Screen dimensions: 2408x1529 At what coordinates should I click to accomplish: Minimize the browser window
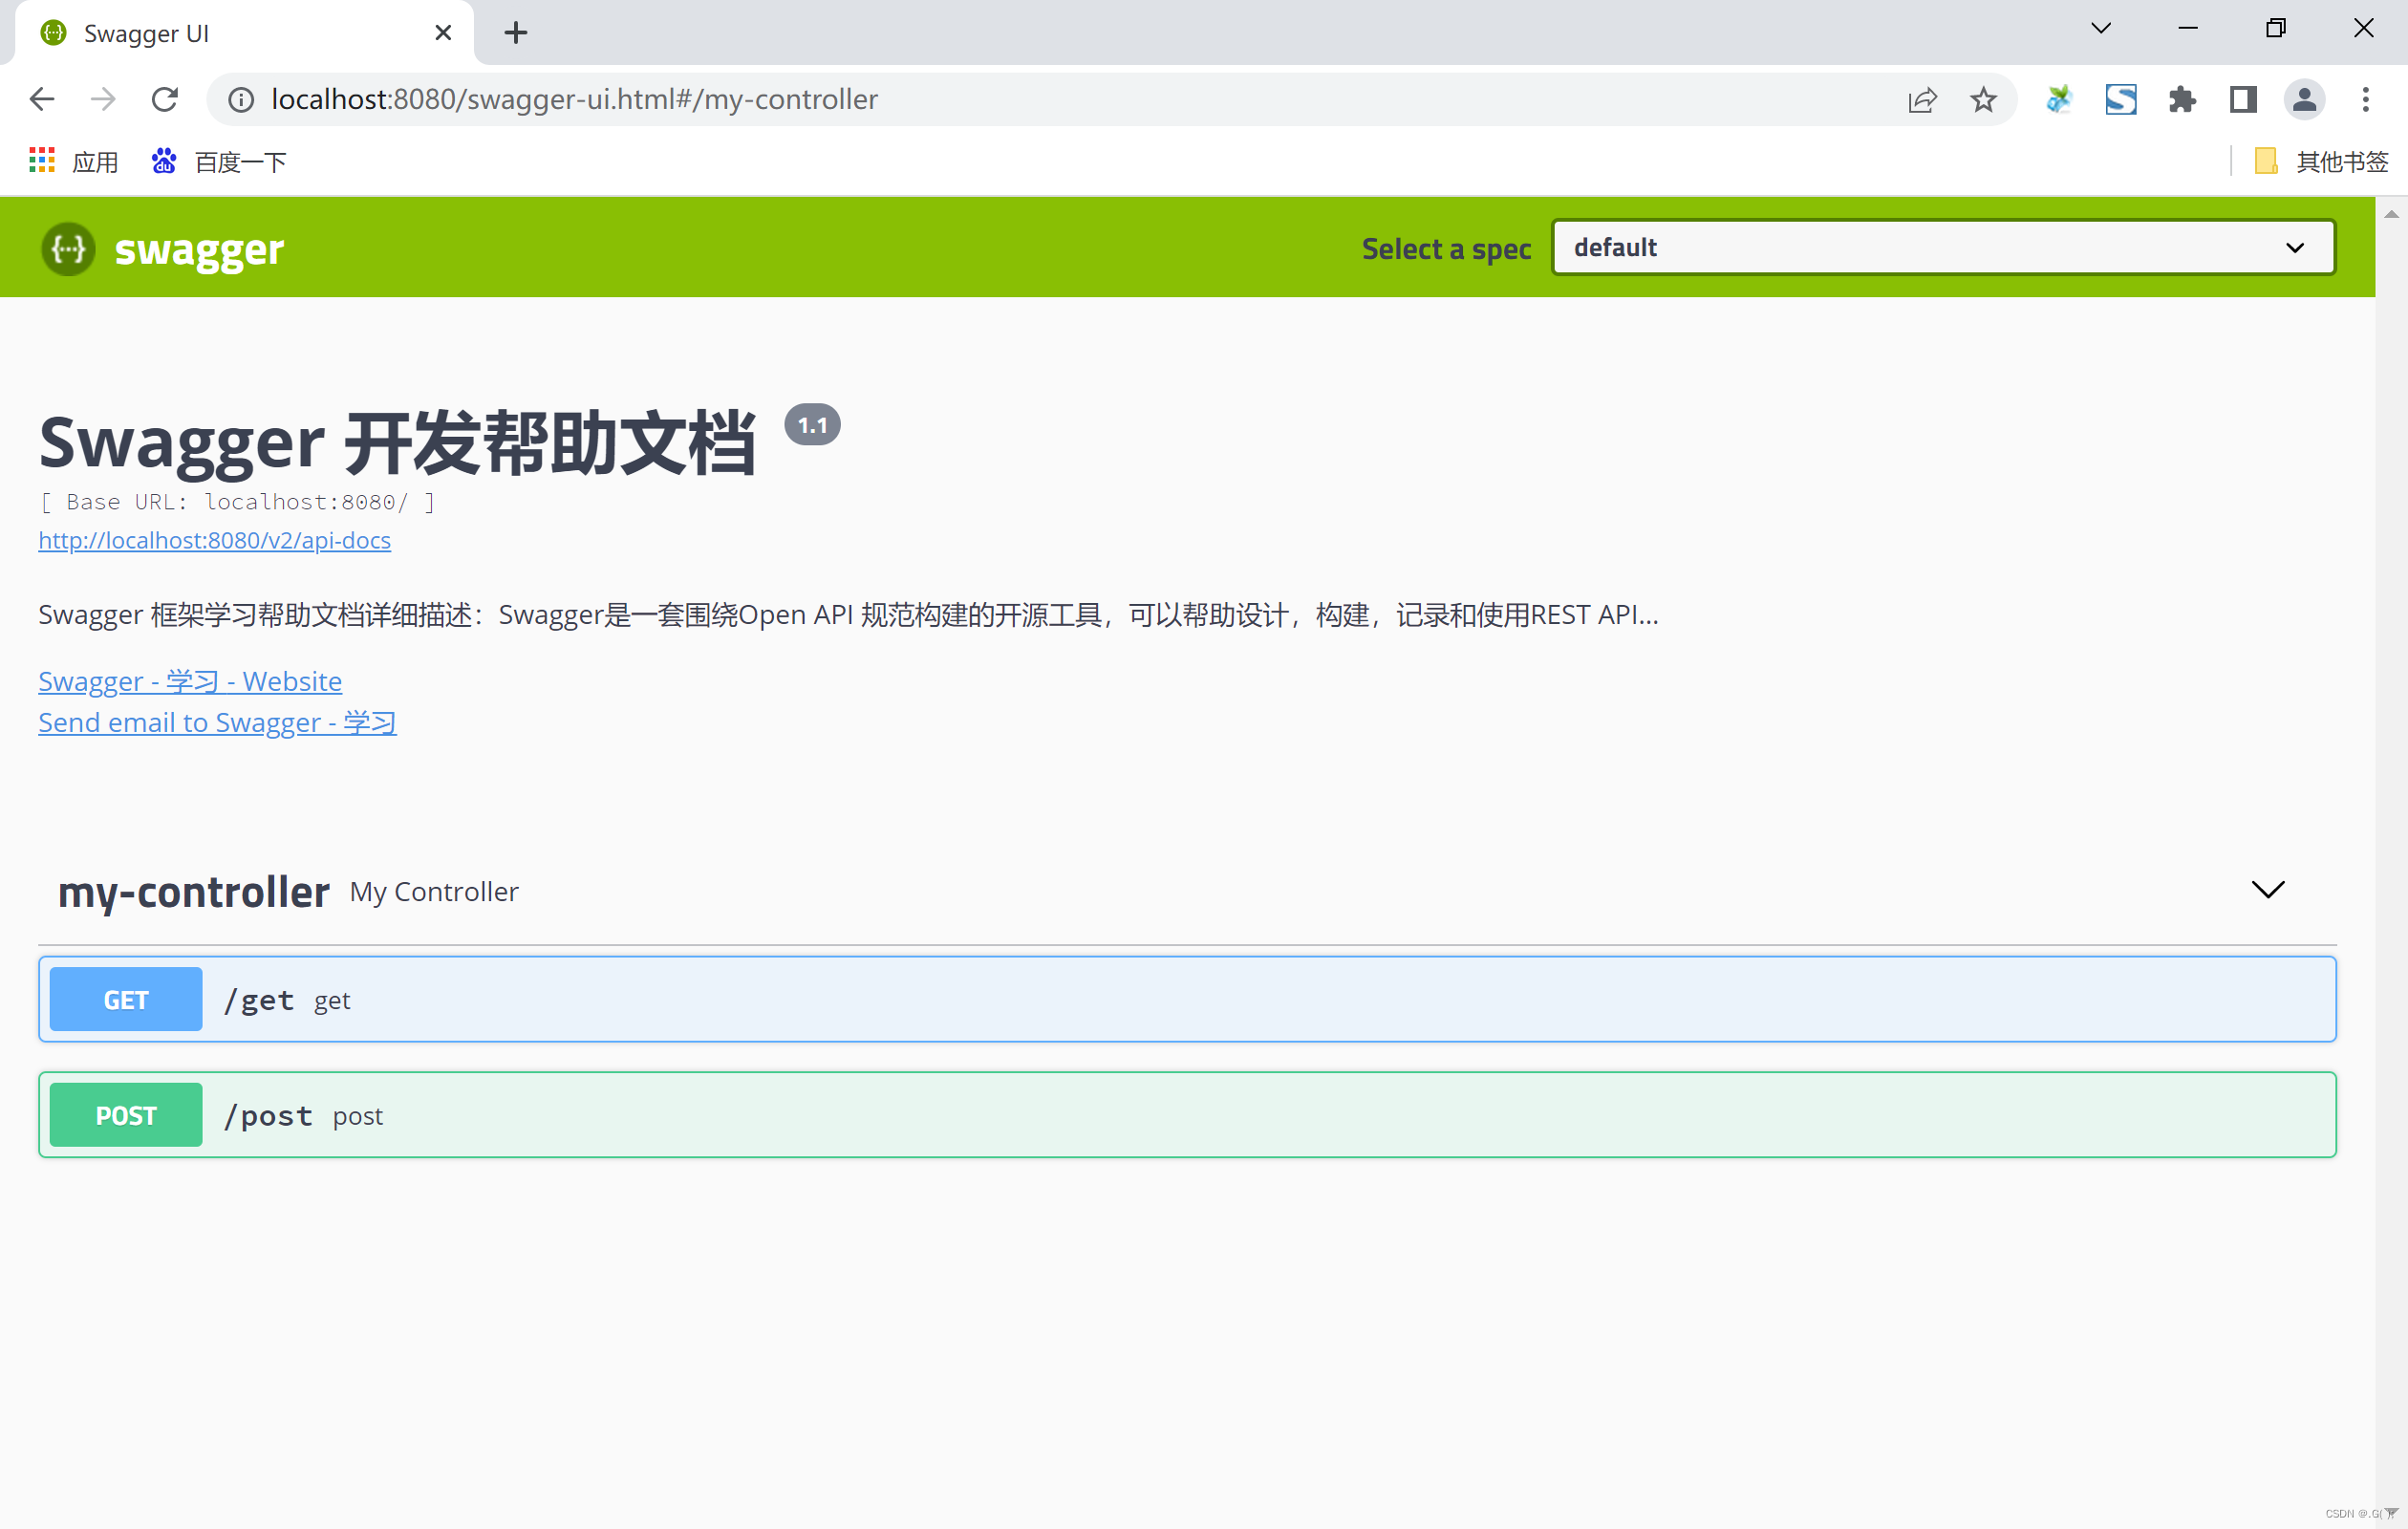[x=2188, y=28]
